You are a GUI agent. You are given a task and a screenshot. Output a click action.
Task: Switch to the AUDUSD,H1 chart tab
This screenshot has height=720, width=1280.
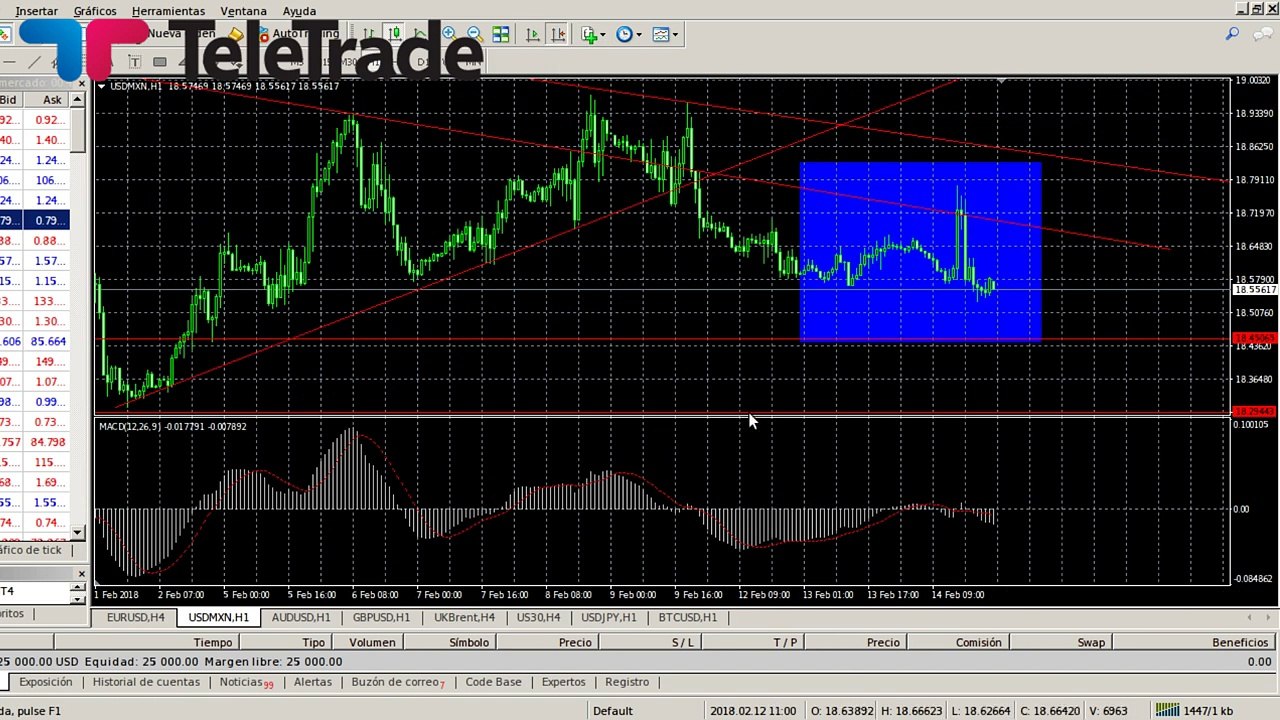coord(300,617)
